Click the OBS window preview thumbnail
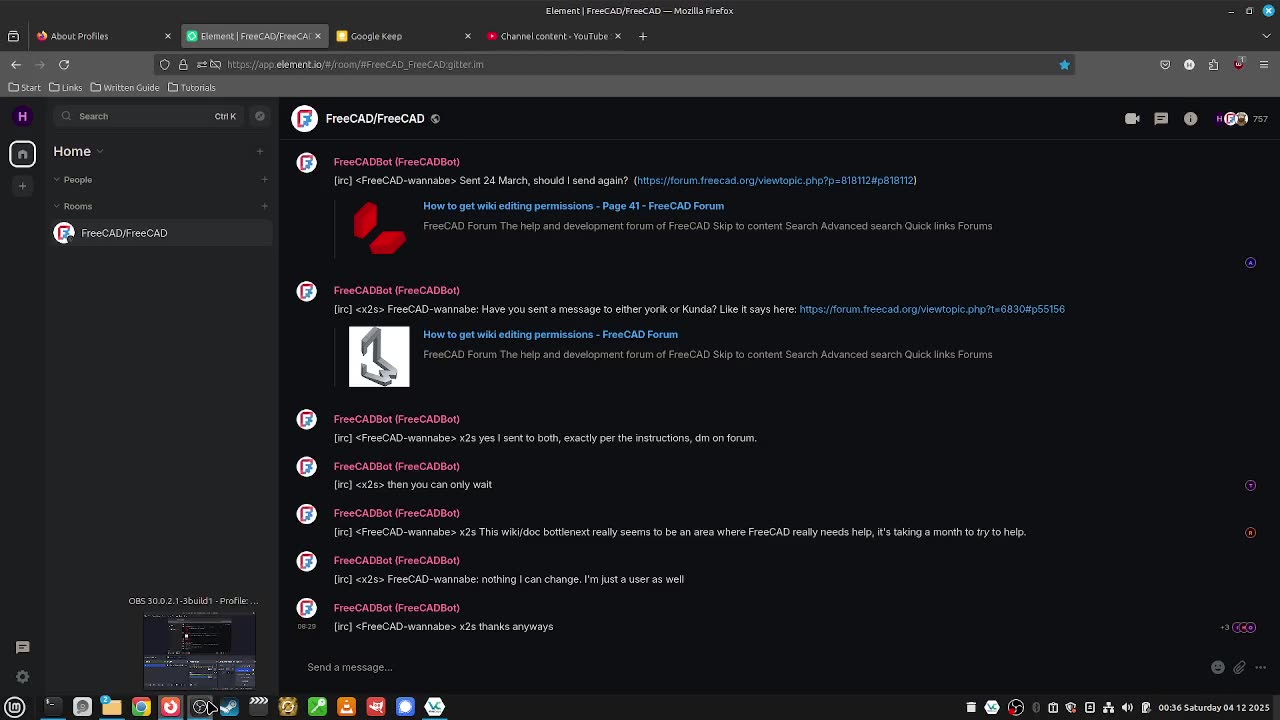 pyautogui.click(x=198, y=651)
